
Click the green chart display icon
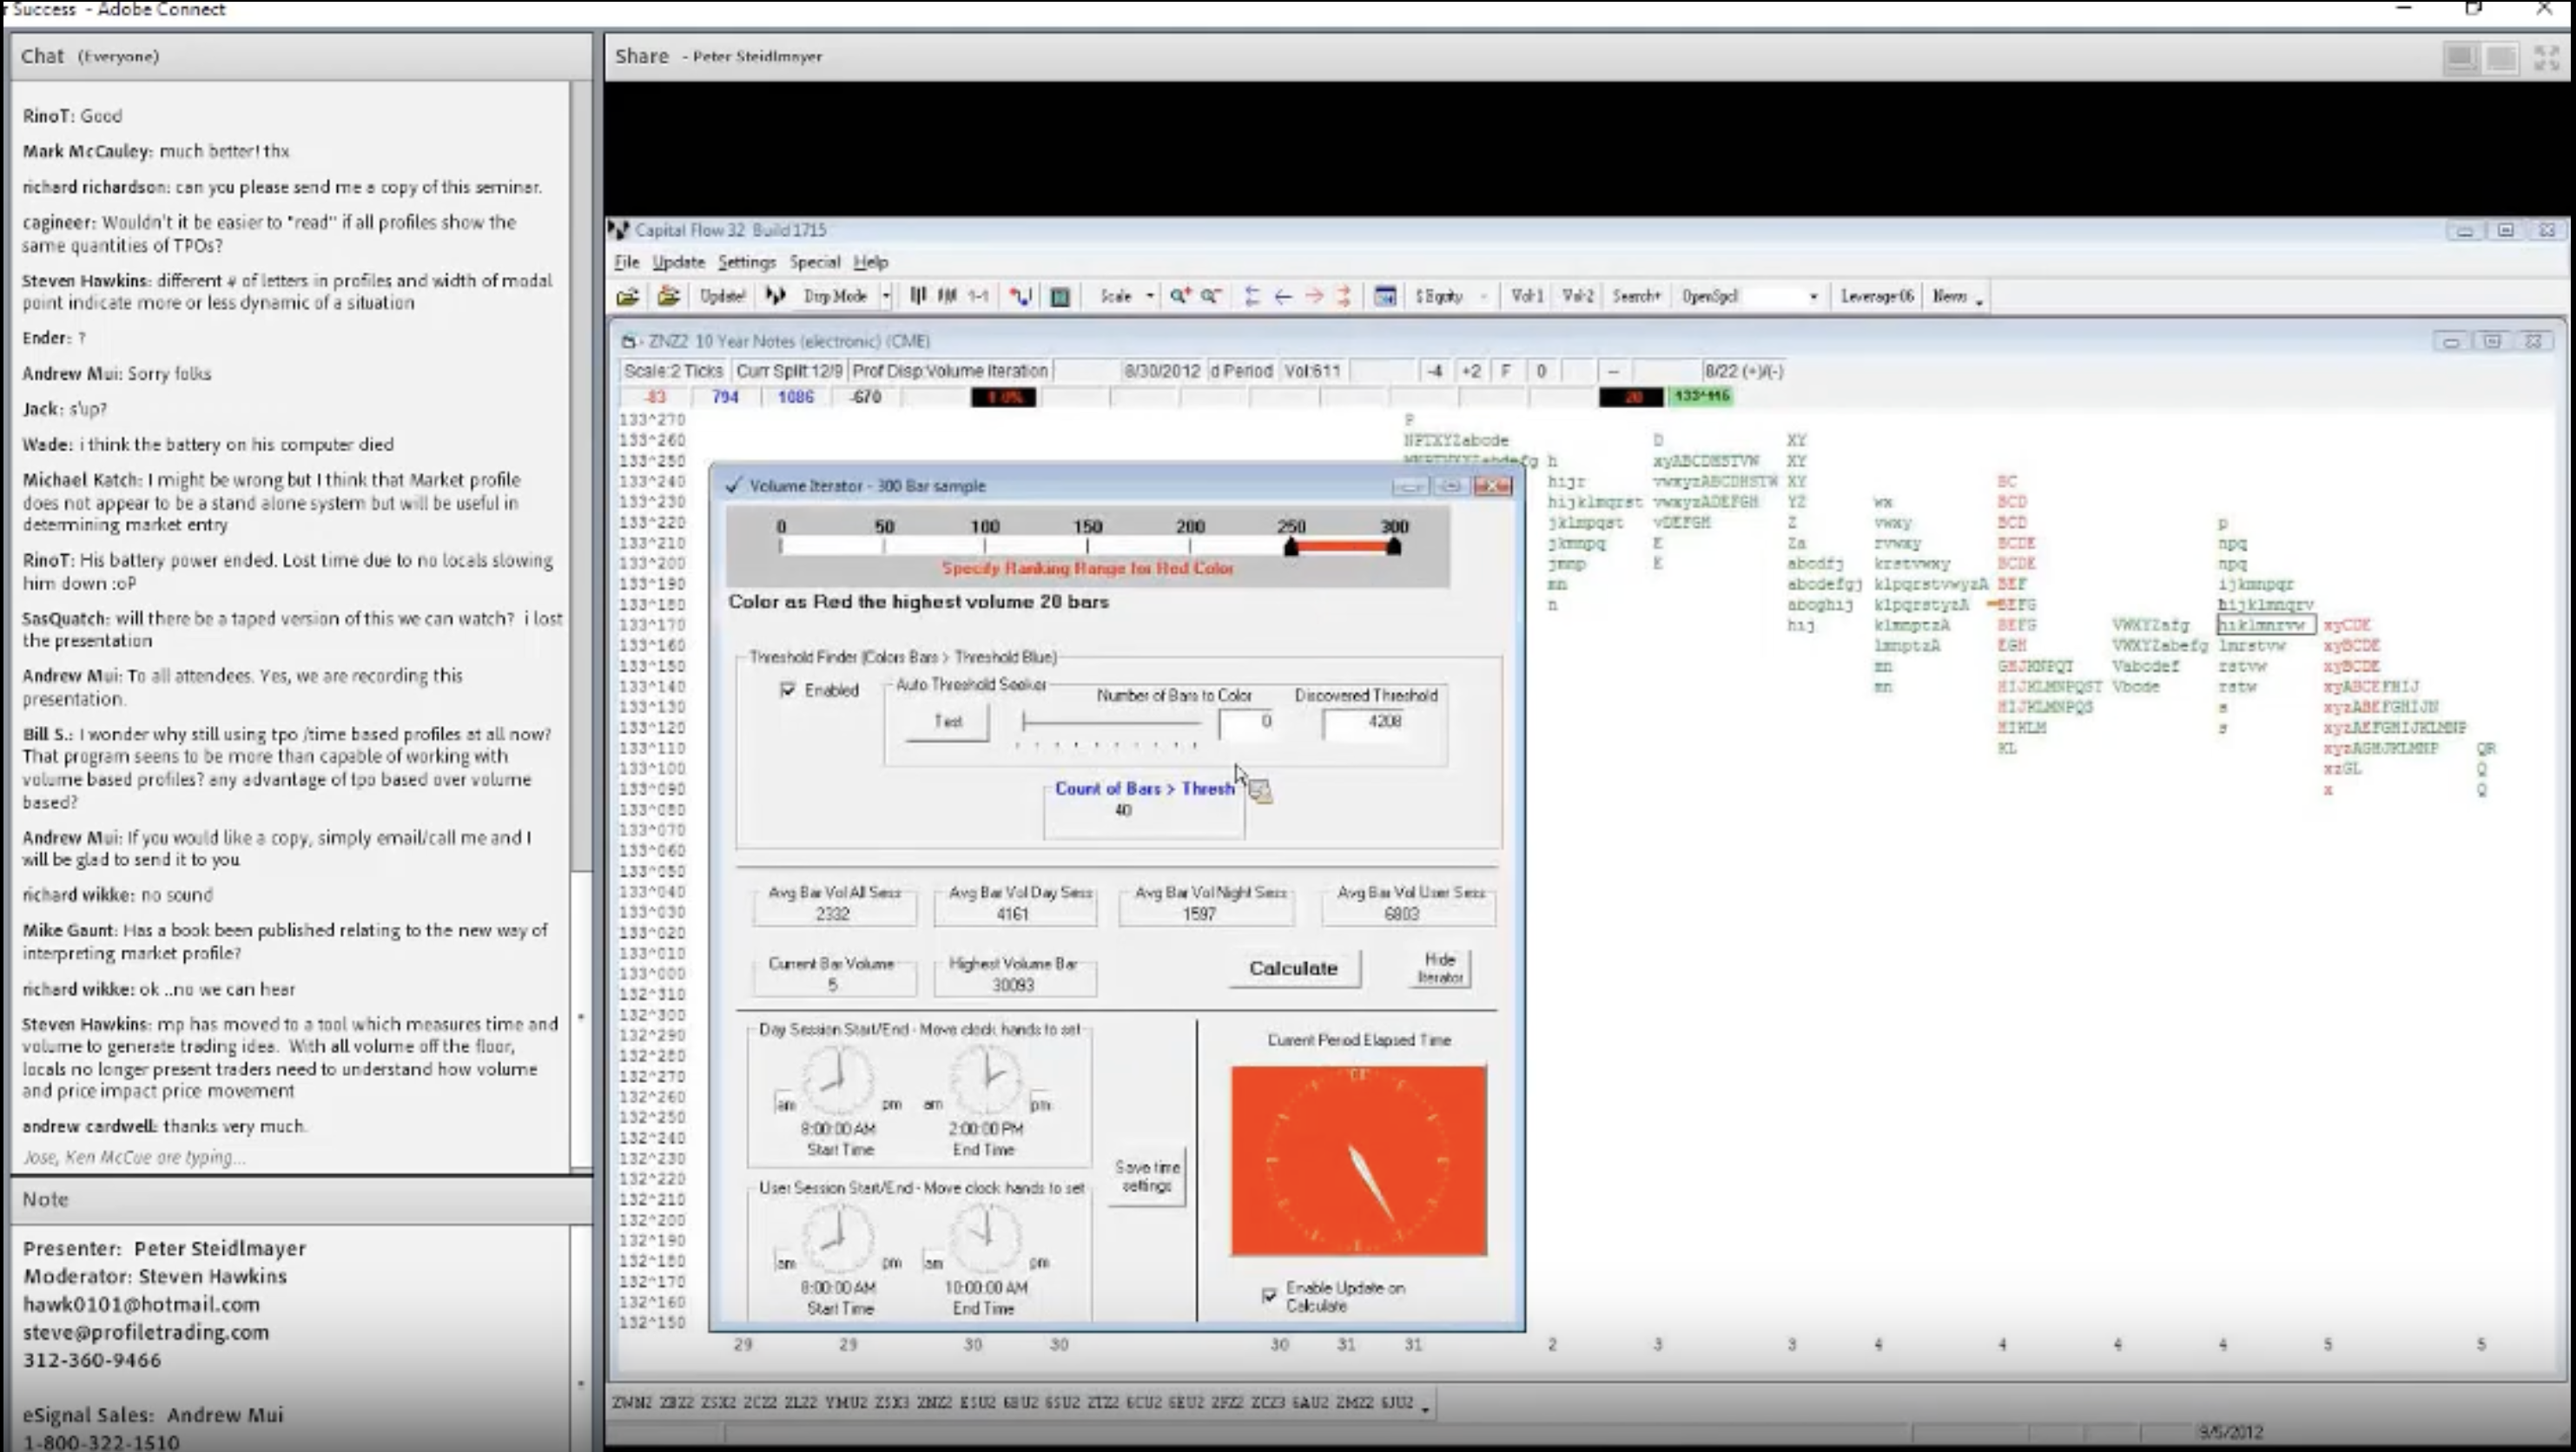[1061, 295]
